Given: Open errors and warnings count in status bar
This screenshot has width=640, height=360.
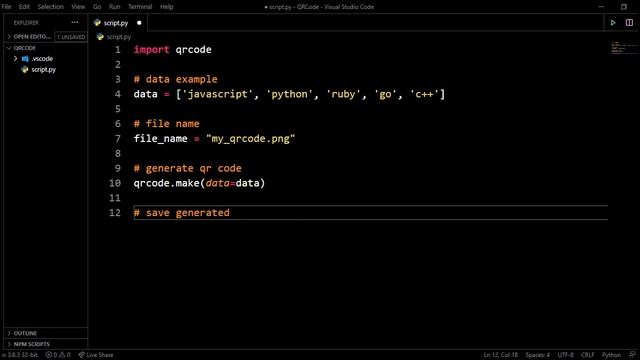Looking at the screenshot, I should 58,355.
